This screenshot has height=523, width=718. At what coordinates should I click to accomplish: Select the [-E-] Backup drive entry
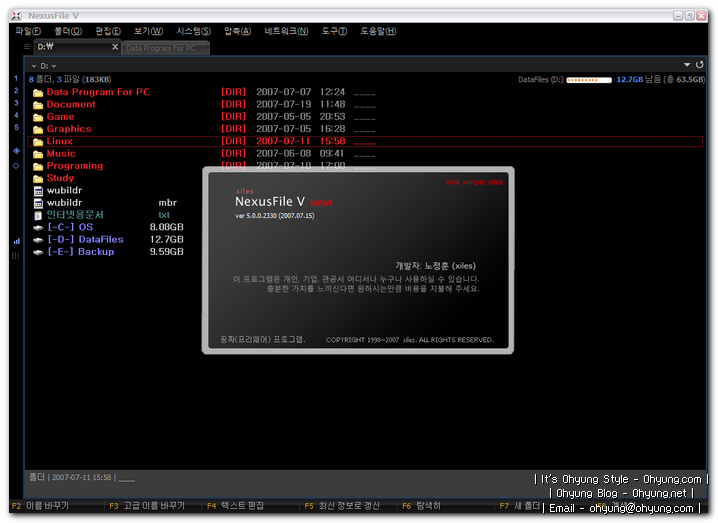pos(81,252)
